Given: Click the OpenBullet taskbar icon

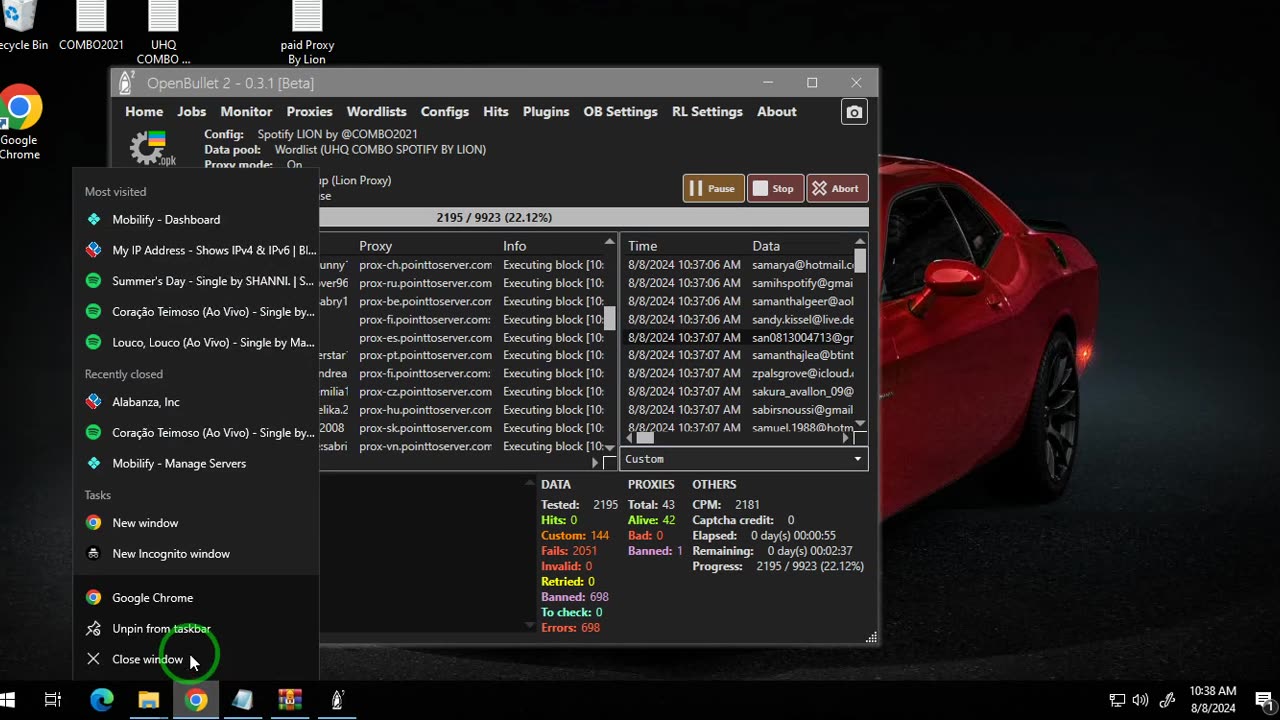Looking at the screenshot, I should point(337,701).
